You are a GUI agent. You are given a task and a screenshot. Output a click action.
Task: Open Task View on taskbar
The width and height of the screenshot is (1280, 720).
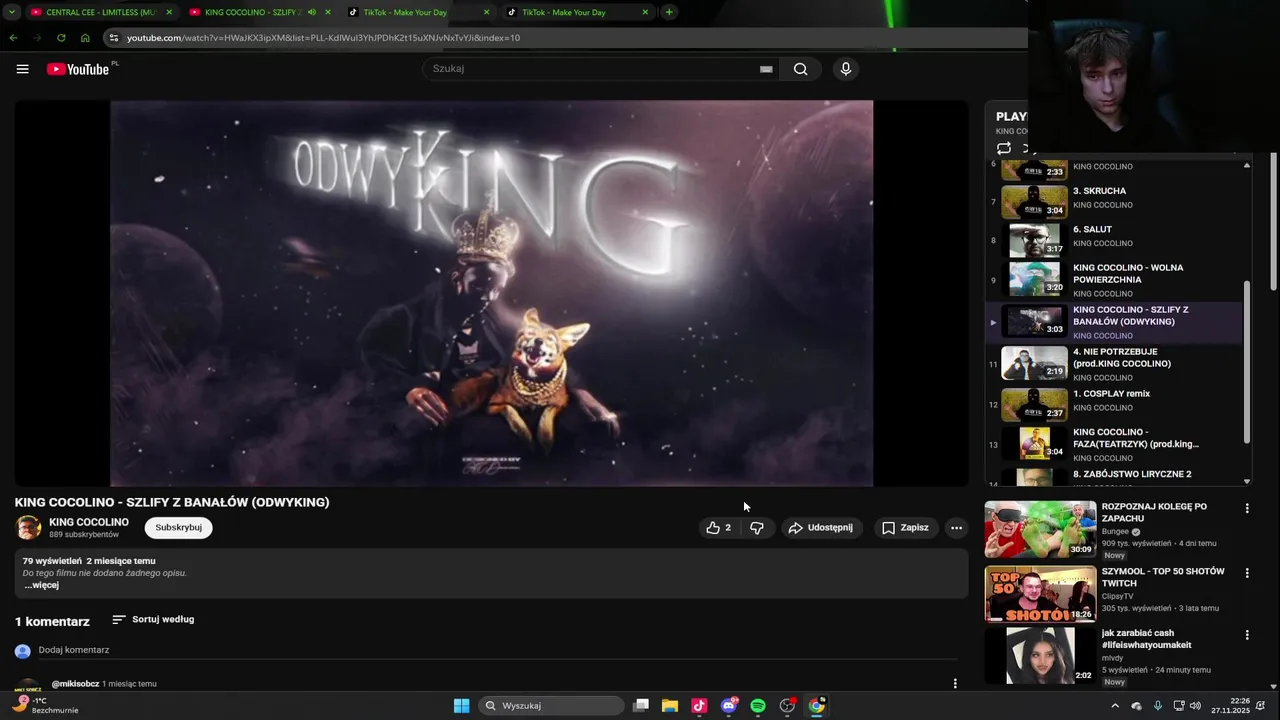coord(641,706)
